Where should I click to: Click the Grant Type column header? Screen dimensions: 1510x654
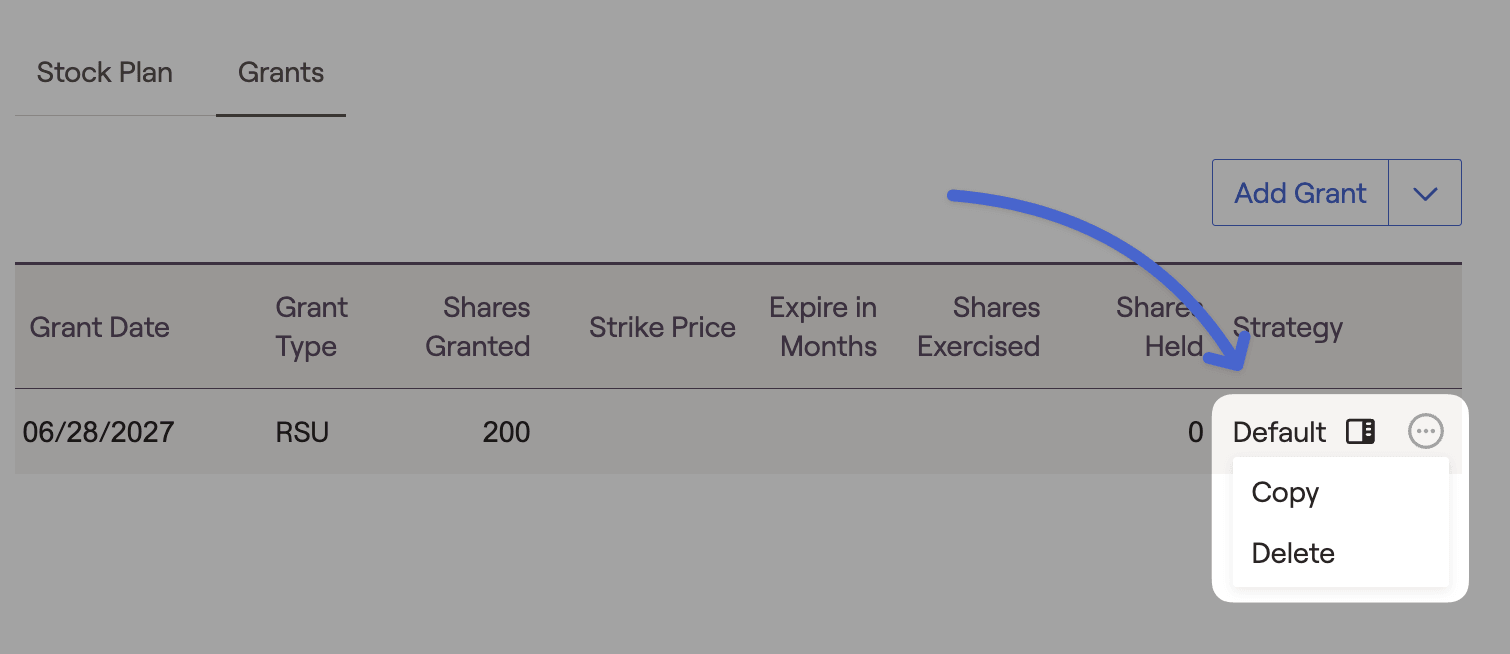click(x=312, y=327)
